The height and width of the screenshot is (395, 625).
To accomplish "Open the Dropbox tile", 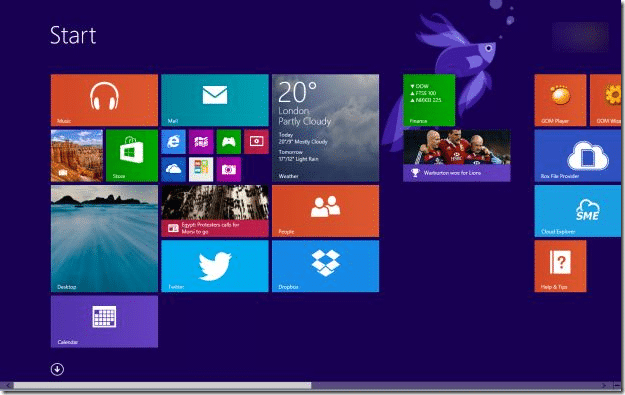I will click(x=326, y=266).
